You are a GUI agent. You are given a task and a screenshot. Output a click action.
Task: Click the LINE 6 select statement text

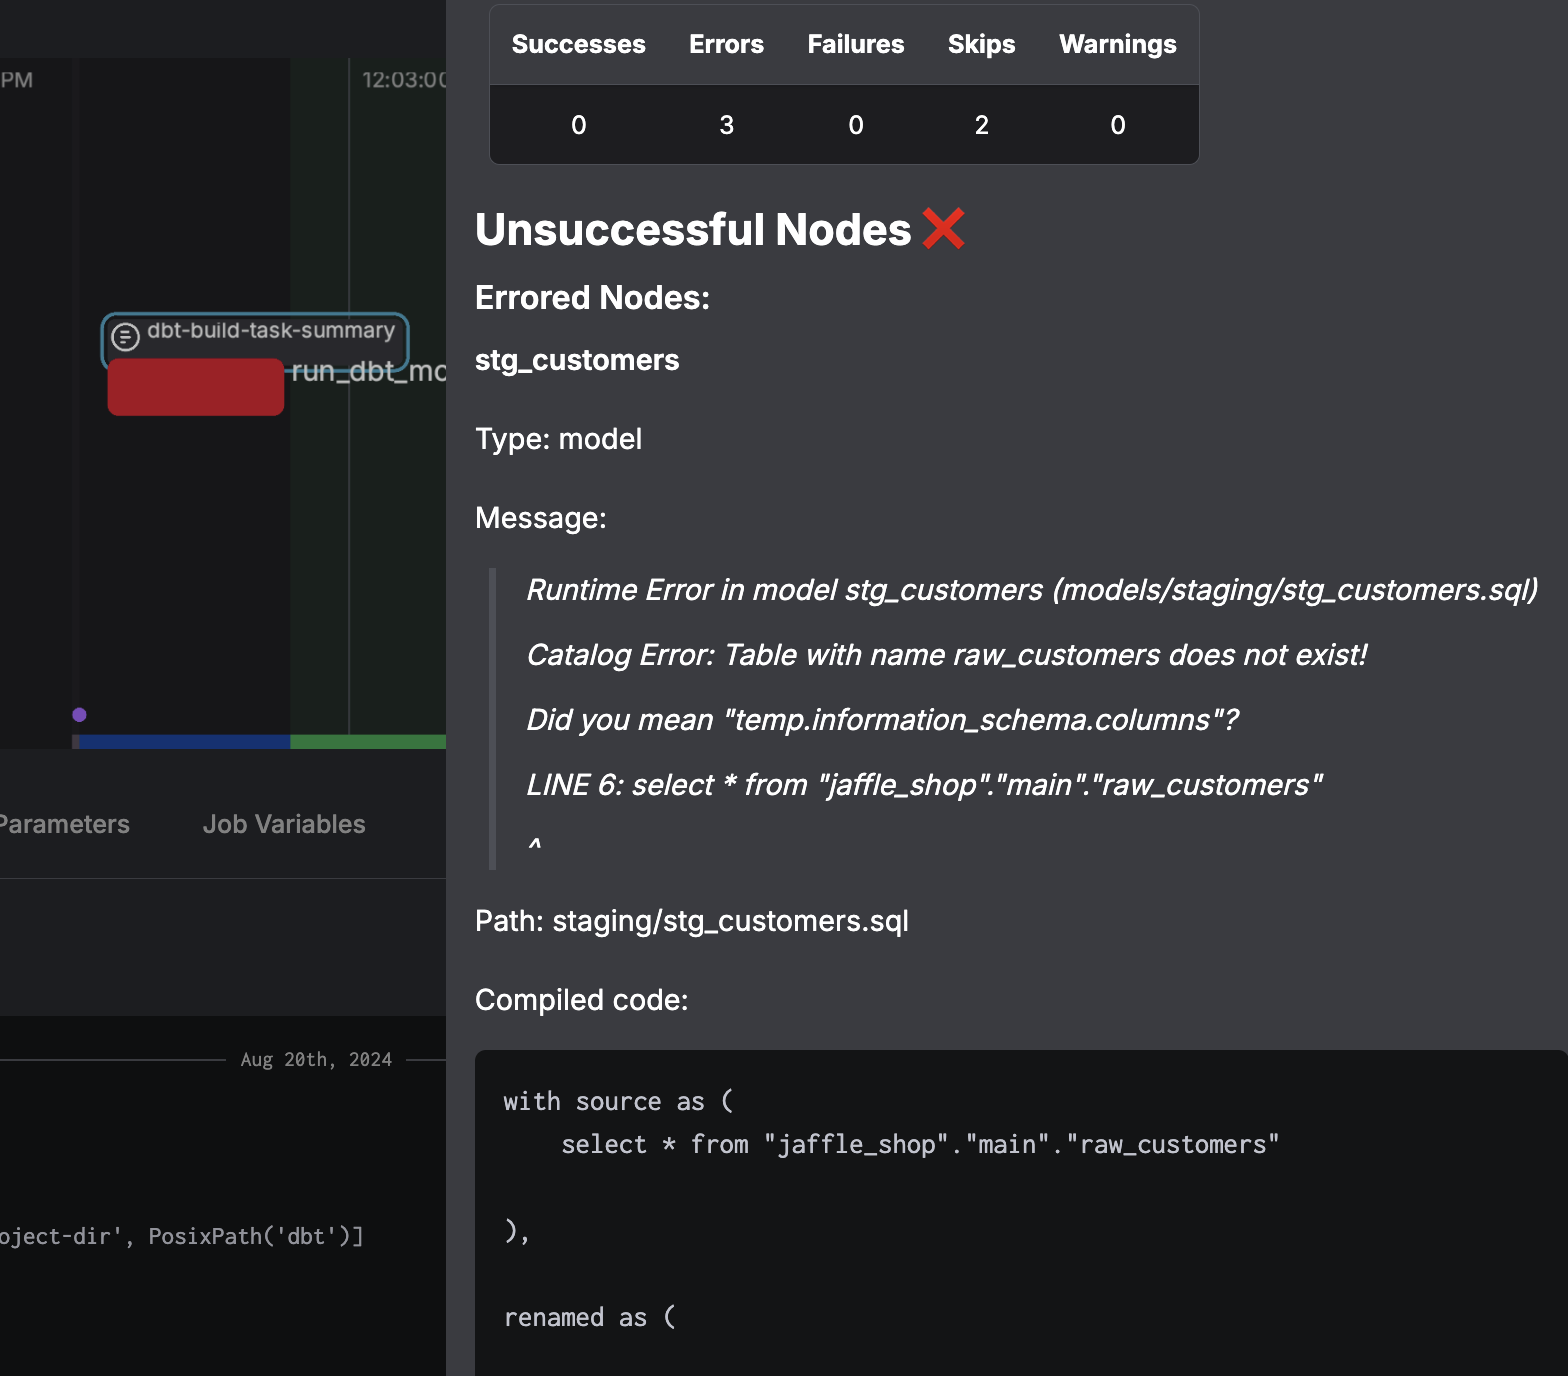(x=924, y=785)
